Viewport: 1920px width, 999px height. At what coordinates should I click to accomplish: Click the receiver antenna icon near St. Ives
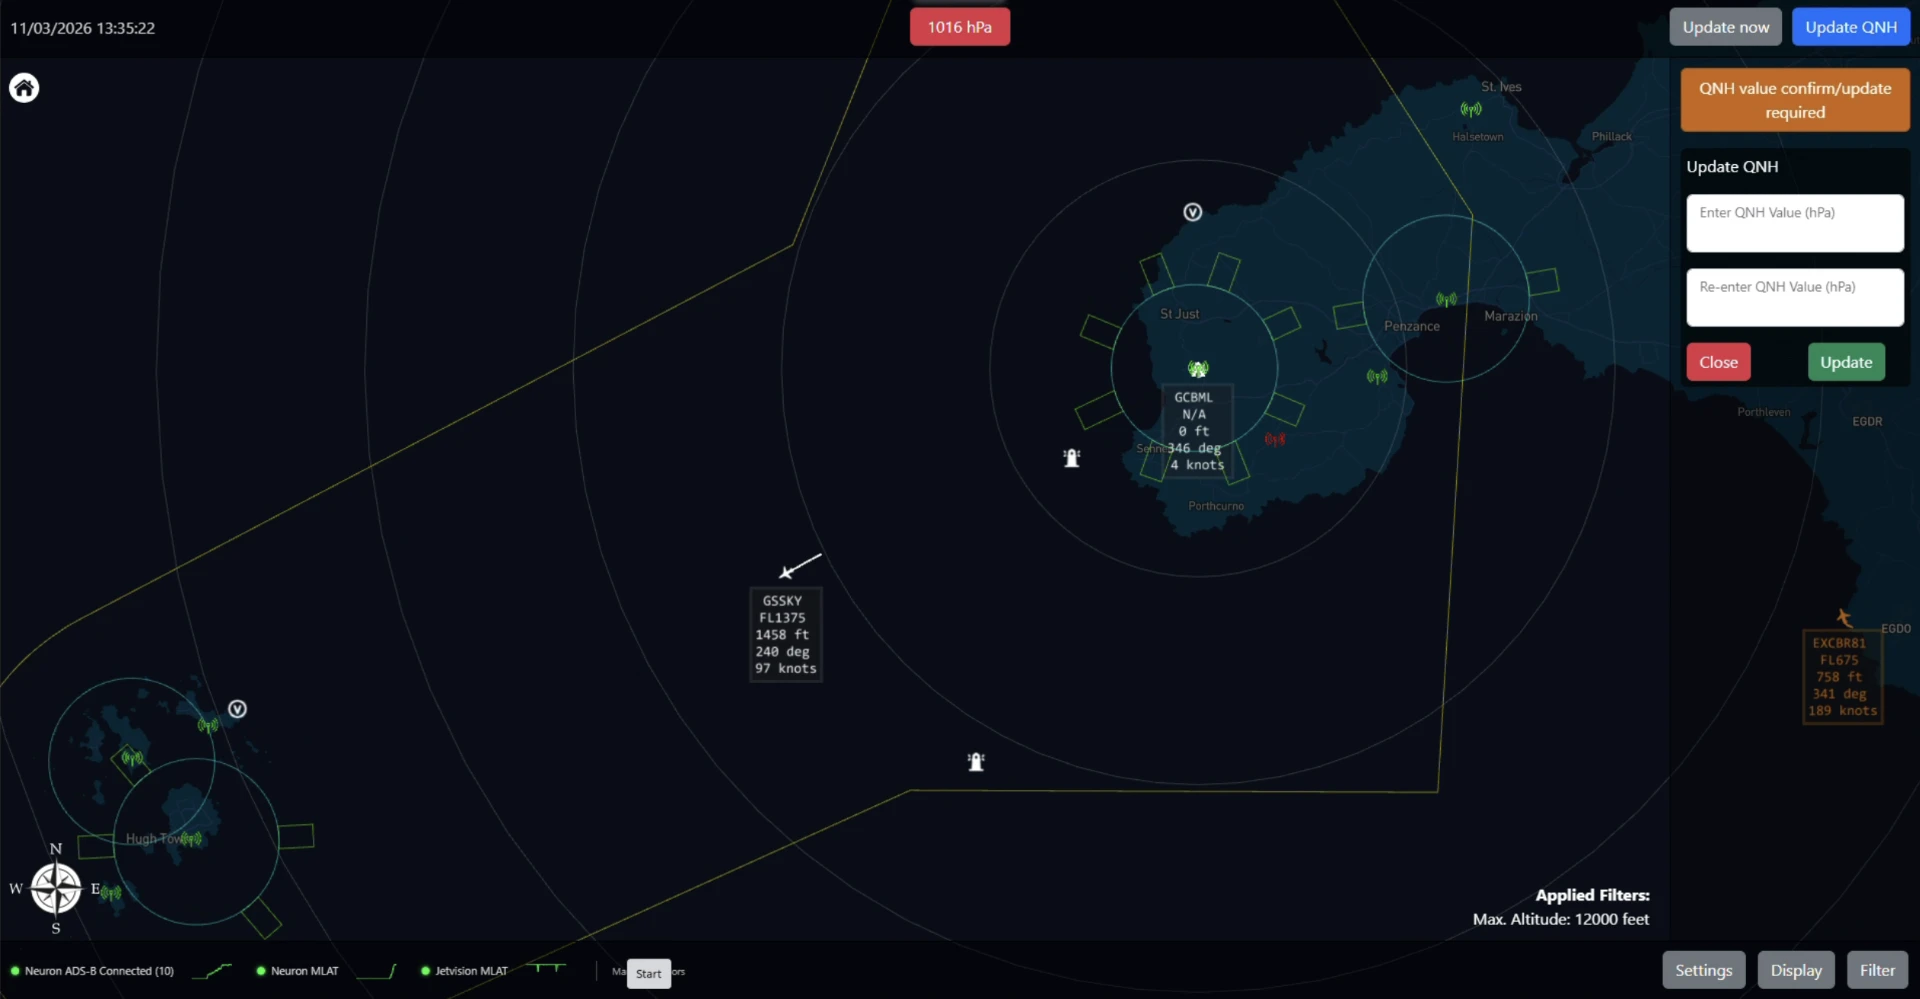click(1471, 109)
